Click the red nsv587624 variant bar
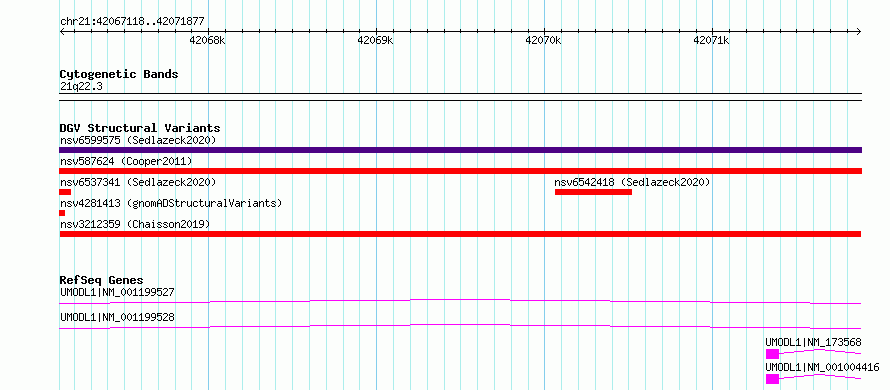Viewport: 890px width, 390px height. point(460,171)
